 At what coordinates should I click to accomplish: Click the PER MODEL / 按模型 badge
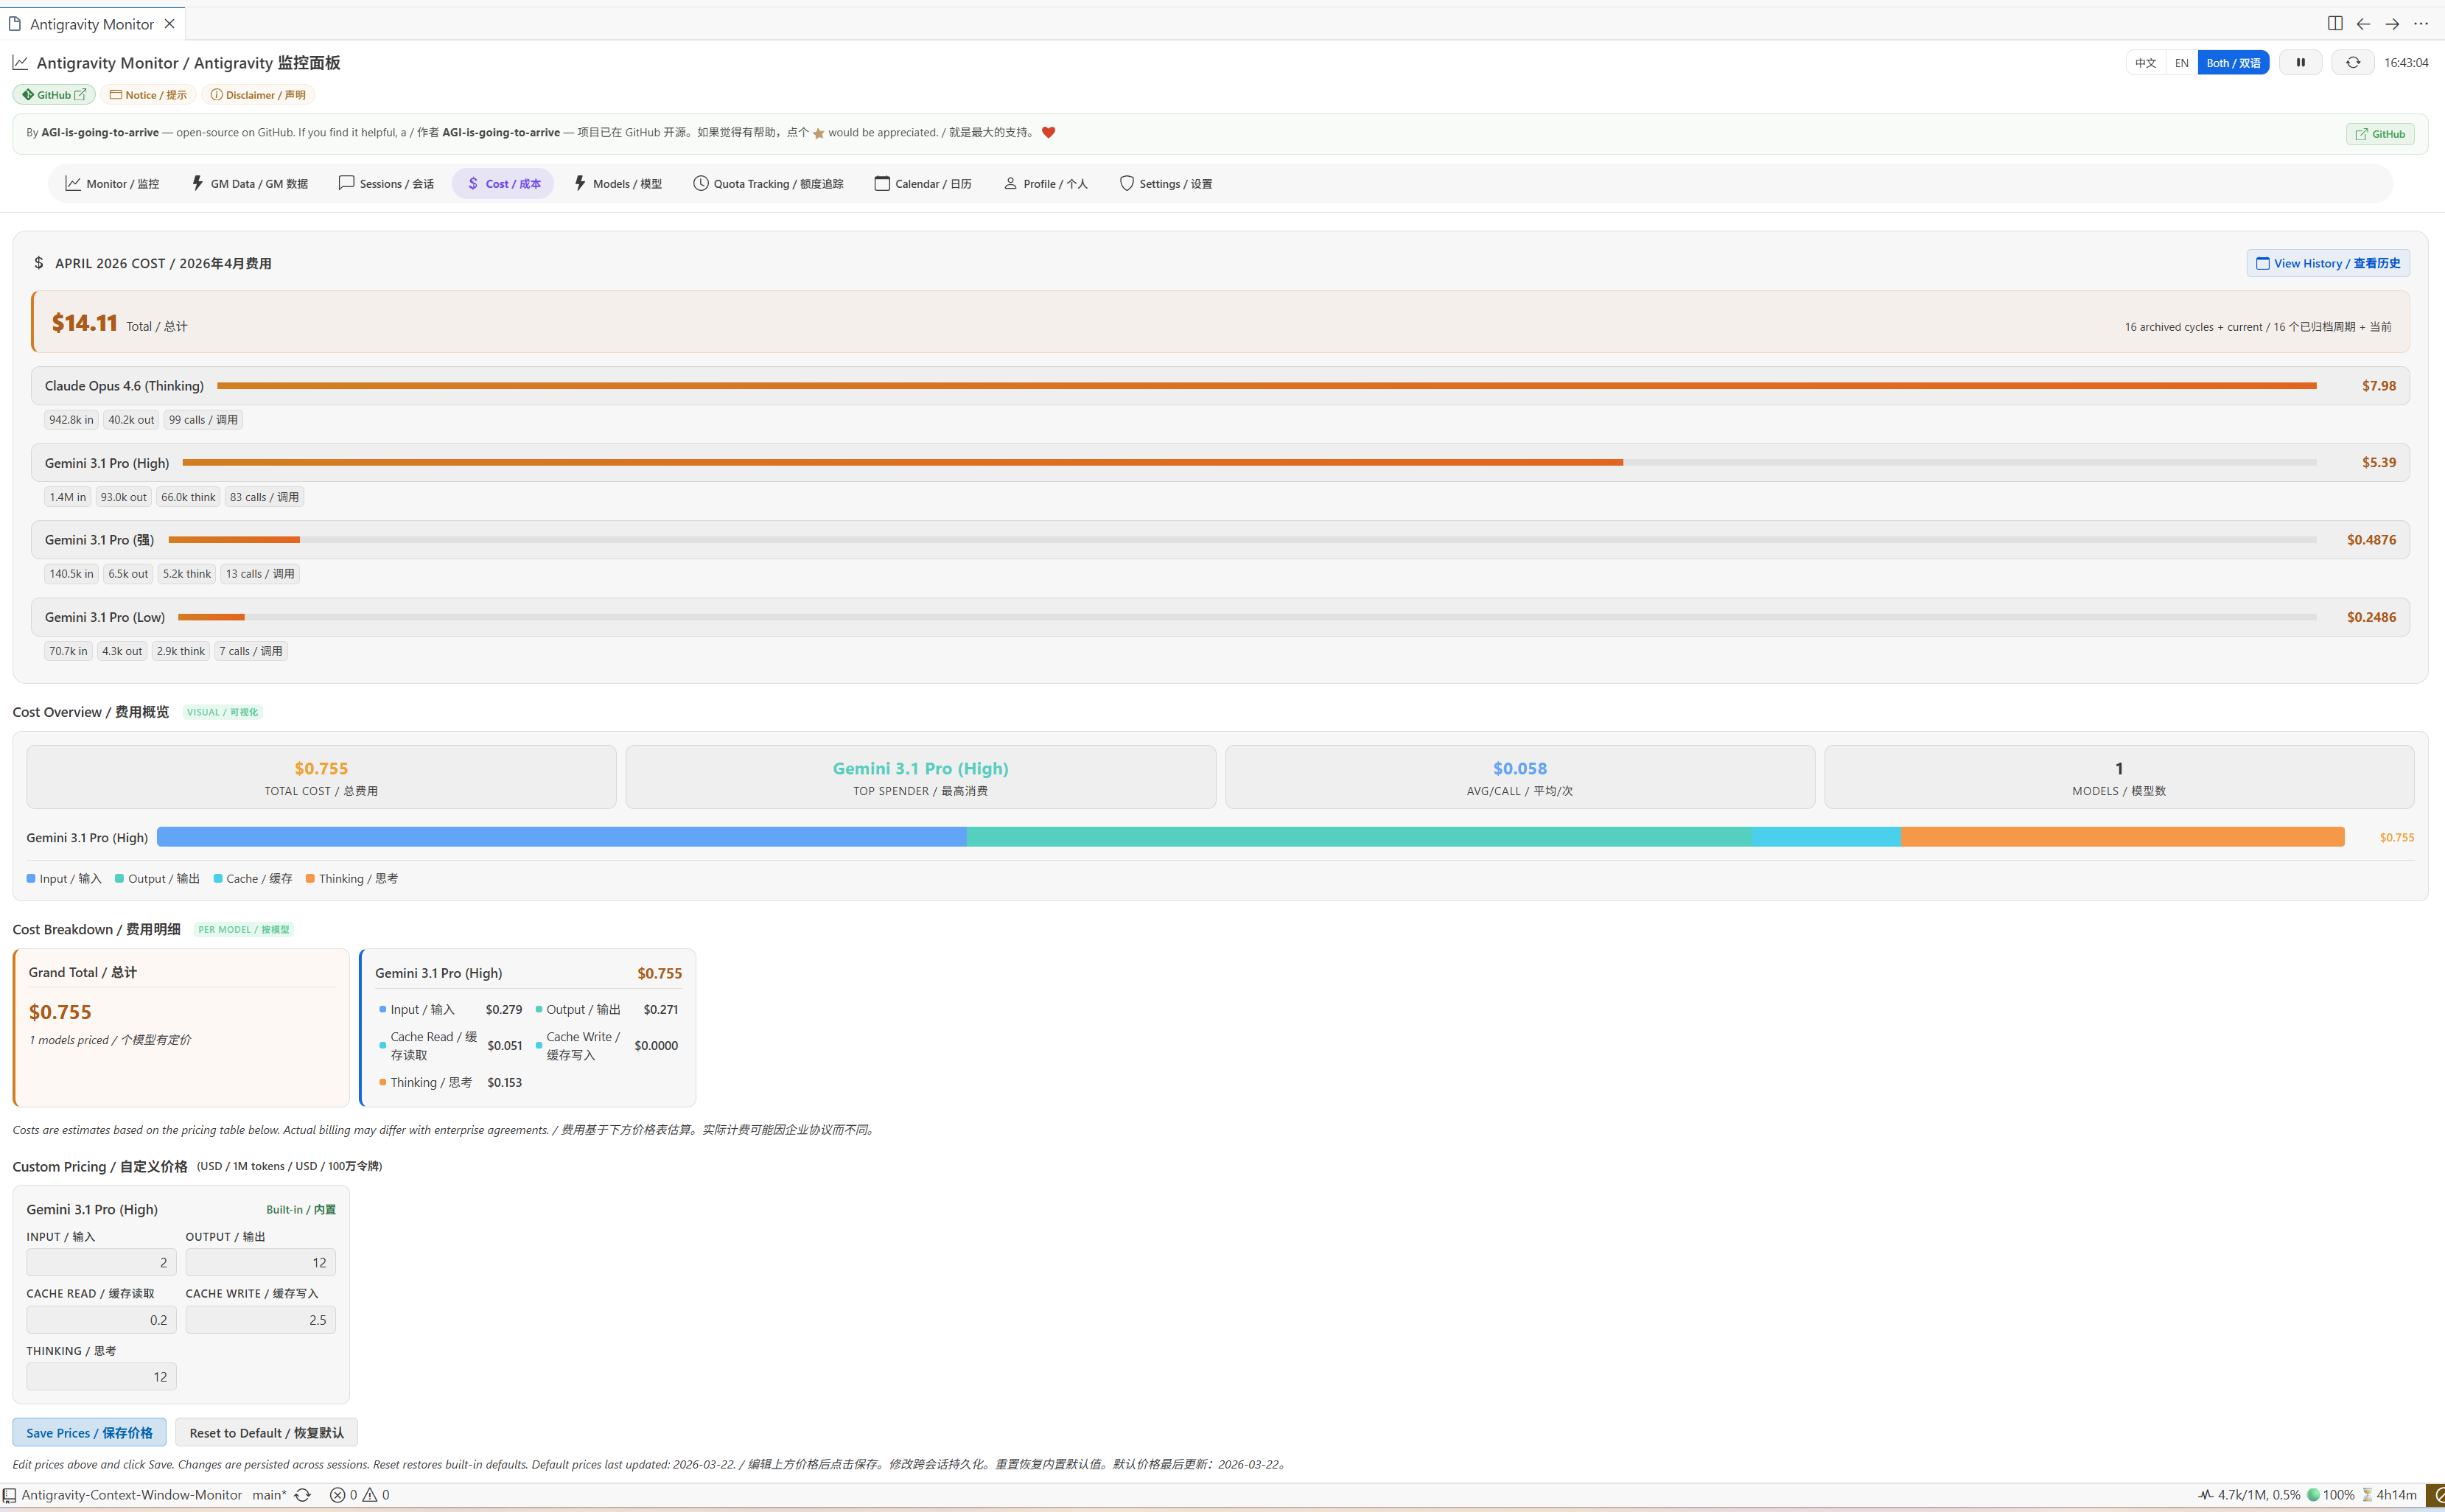243,929
